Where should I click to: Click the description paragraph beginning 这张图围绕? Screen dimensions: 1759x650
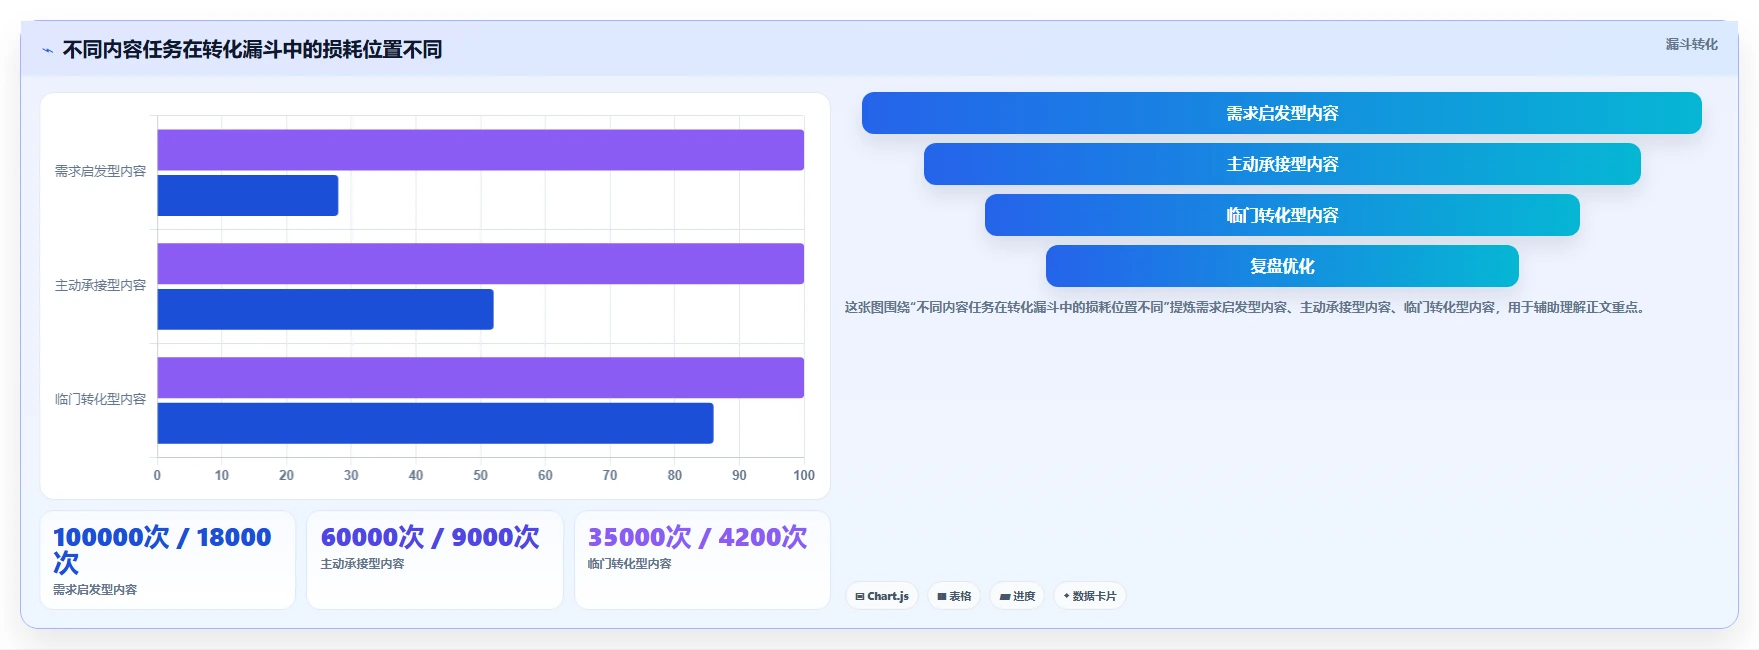point(1245,308)
